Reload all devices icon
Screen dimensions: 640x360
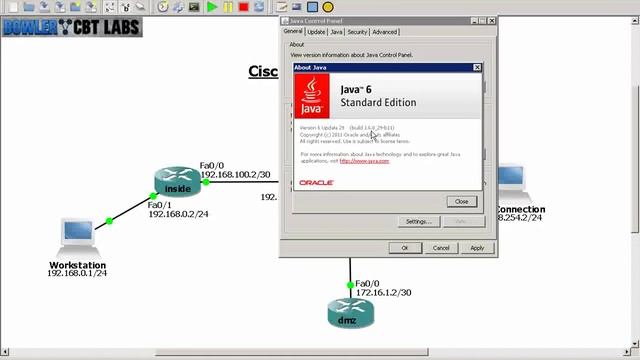coord(259,7)
